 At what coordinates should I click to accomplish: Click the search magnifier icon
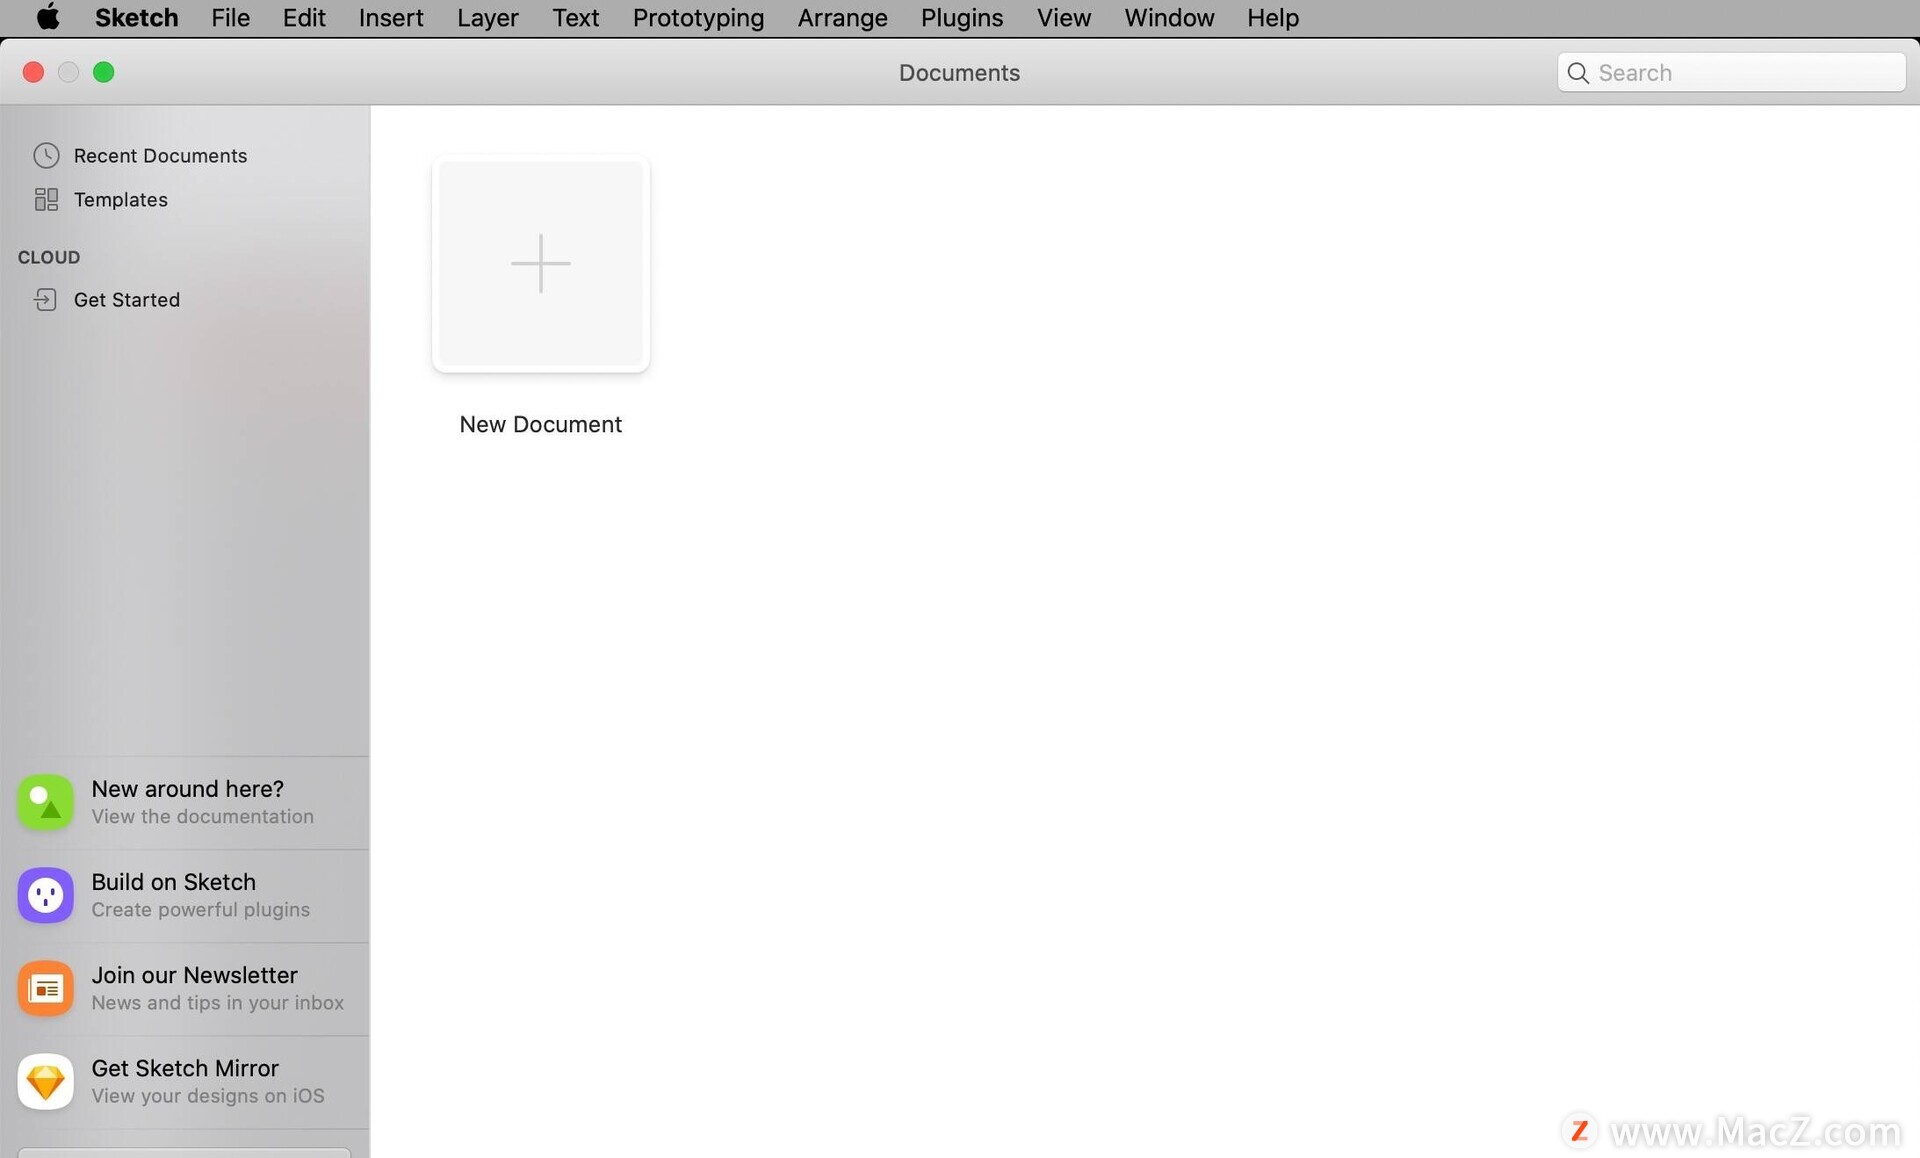pyautogui.click(x=1578, y=73)
